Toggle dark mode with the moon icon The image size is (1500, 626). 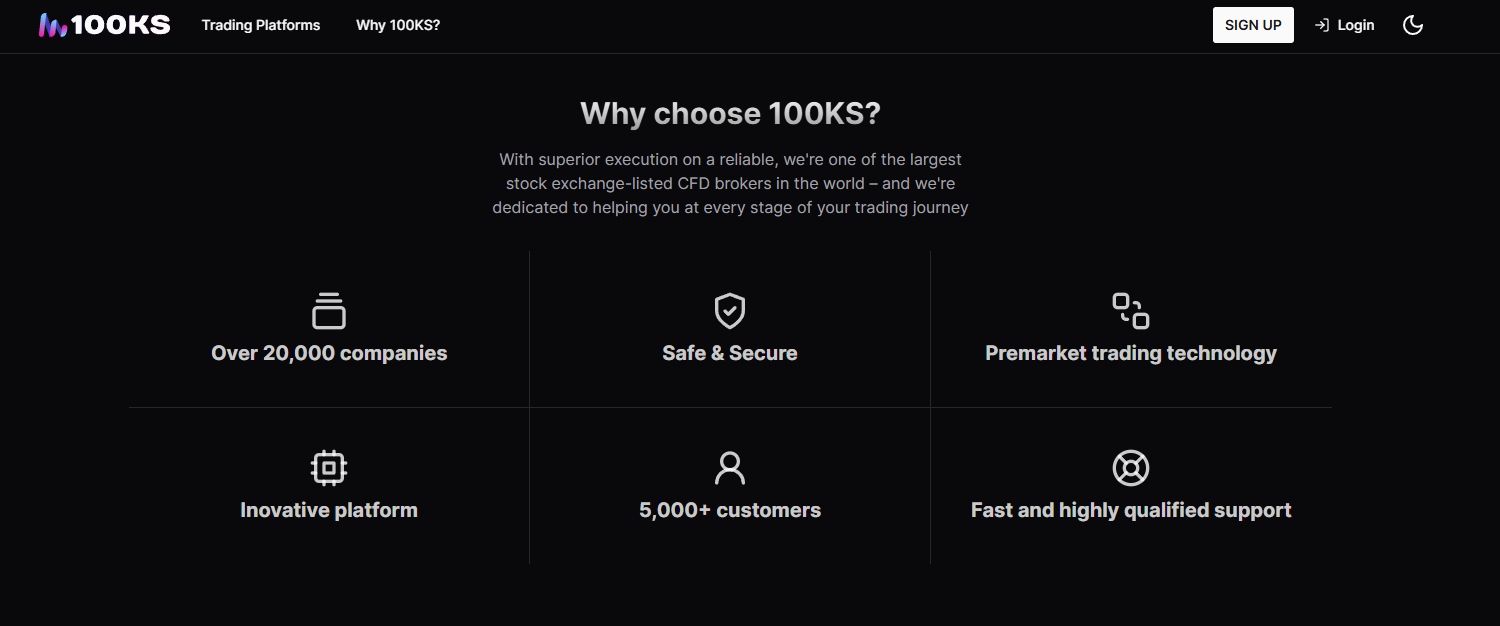pyautogui.click(x=1413, y=25)
